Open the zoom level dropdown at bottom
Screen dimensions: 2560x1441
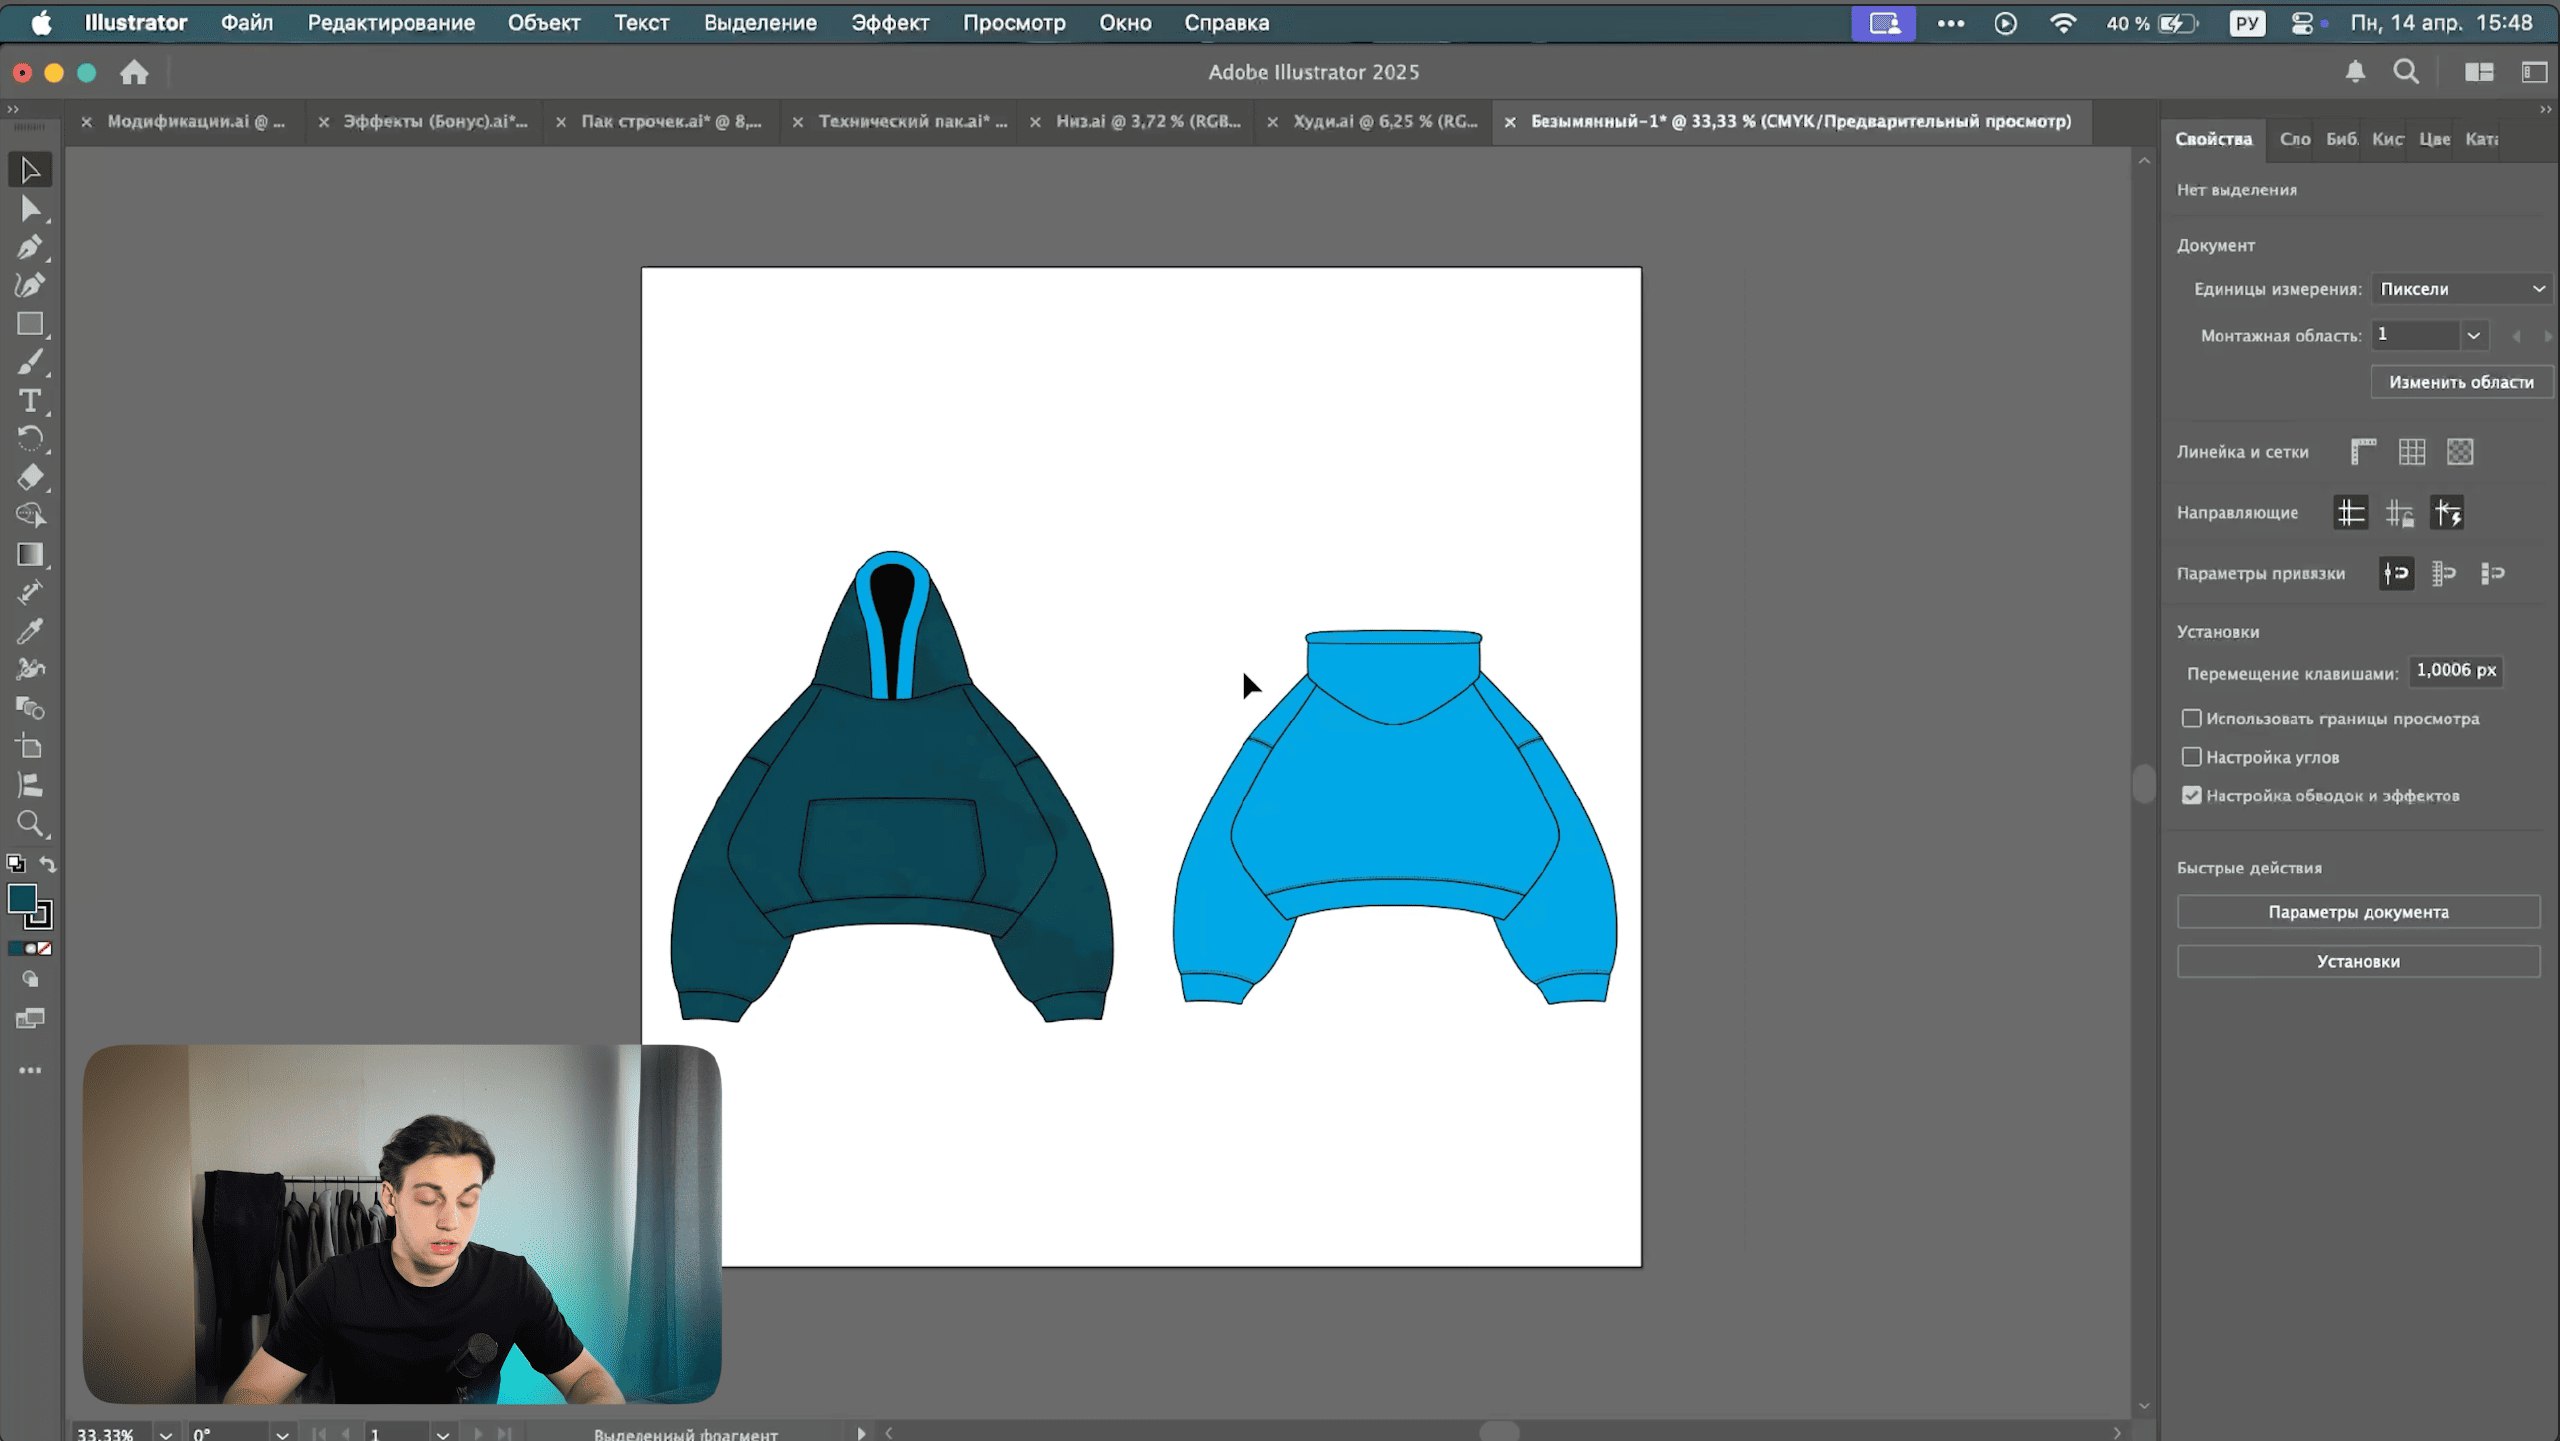166,1433
